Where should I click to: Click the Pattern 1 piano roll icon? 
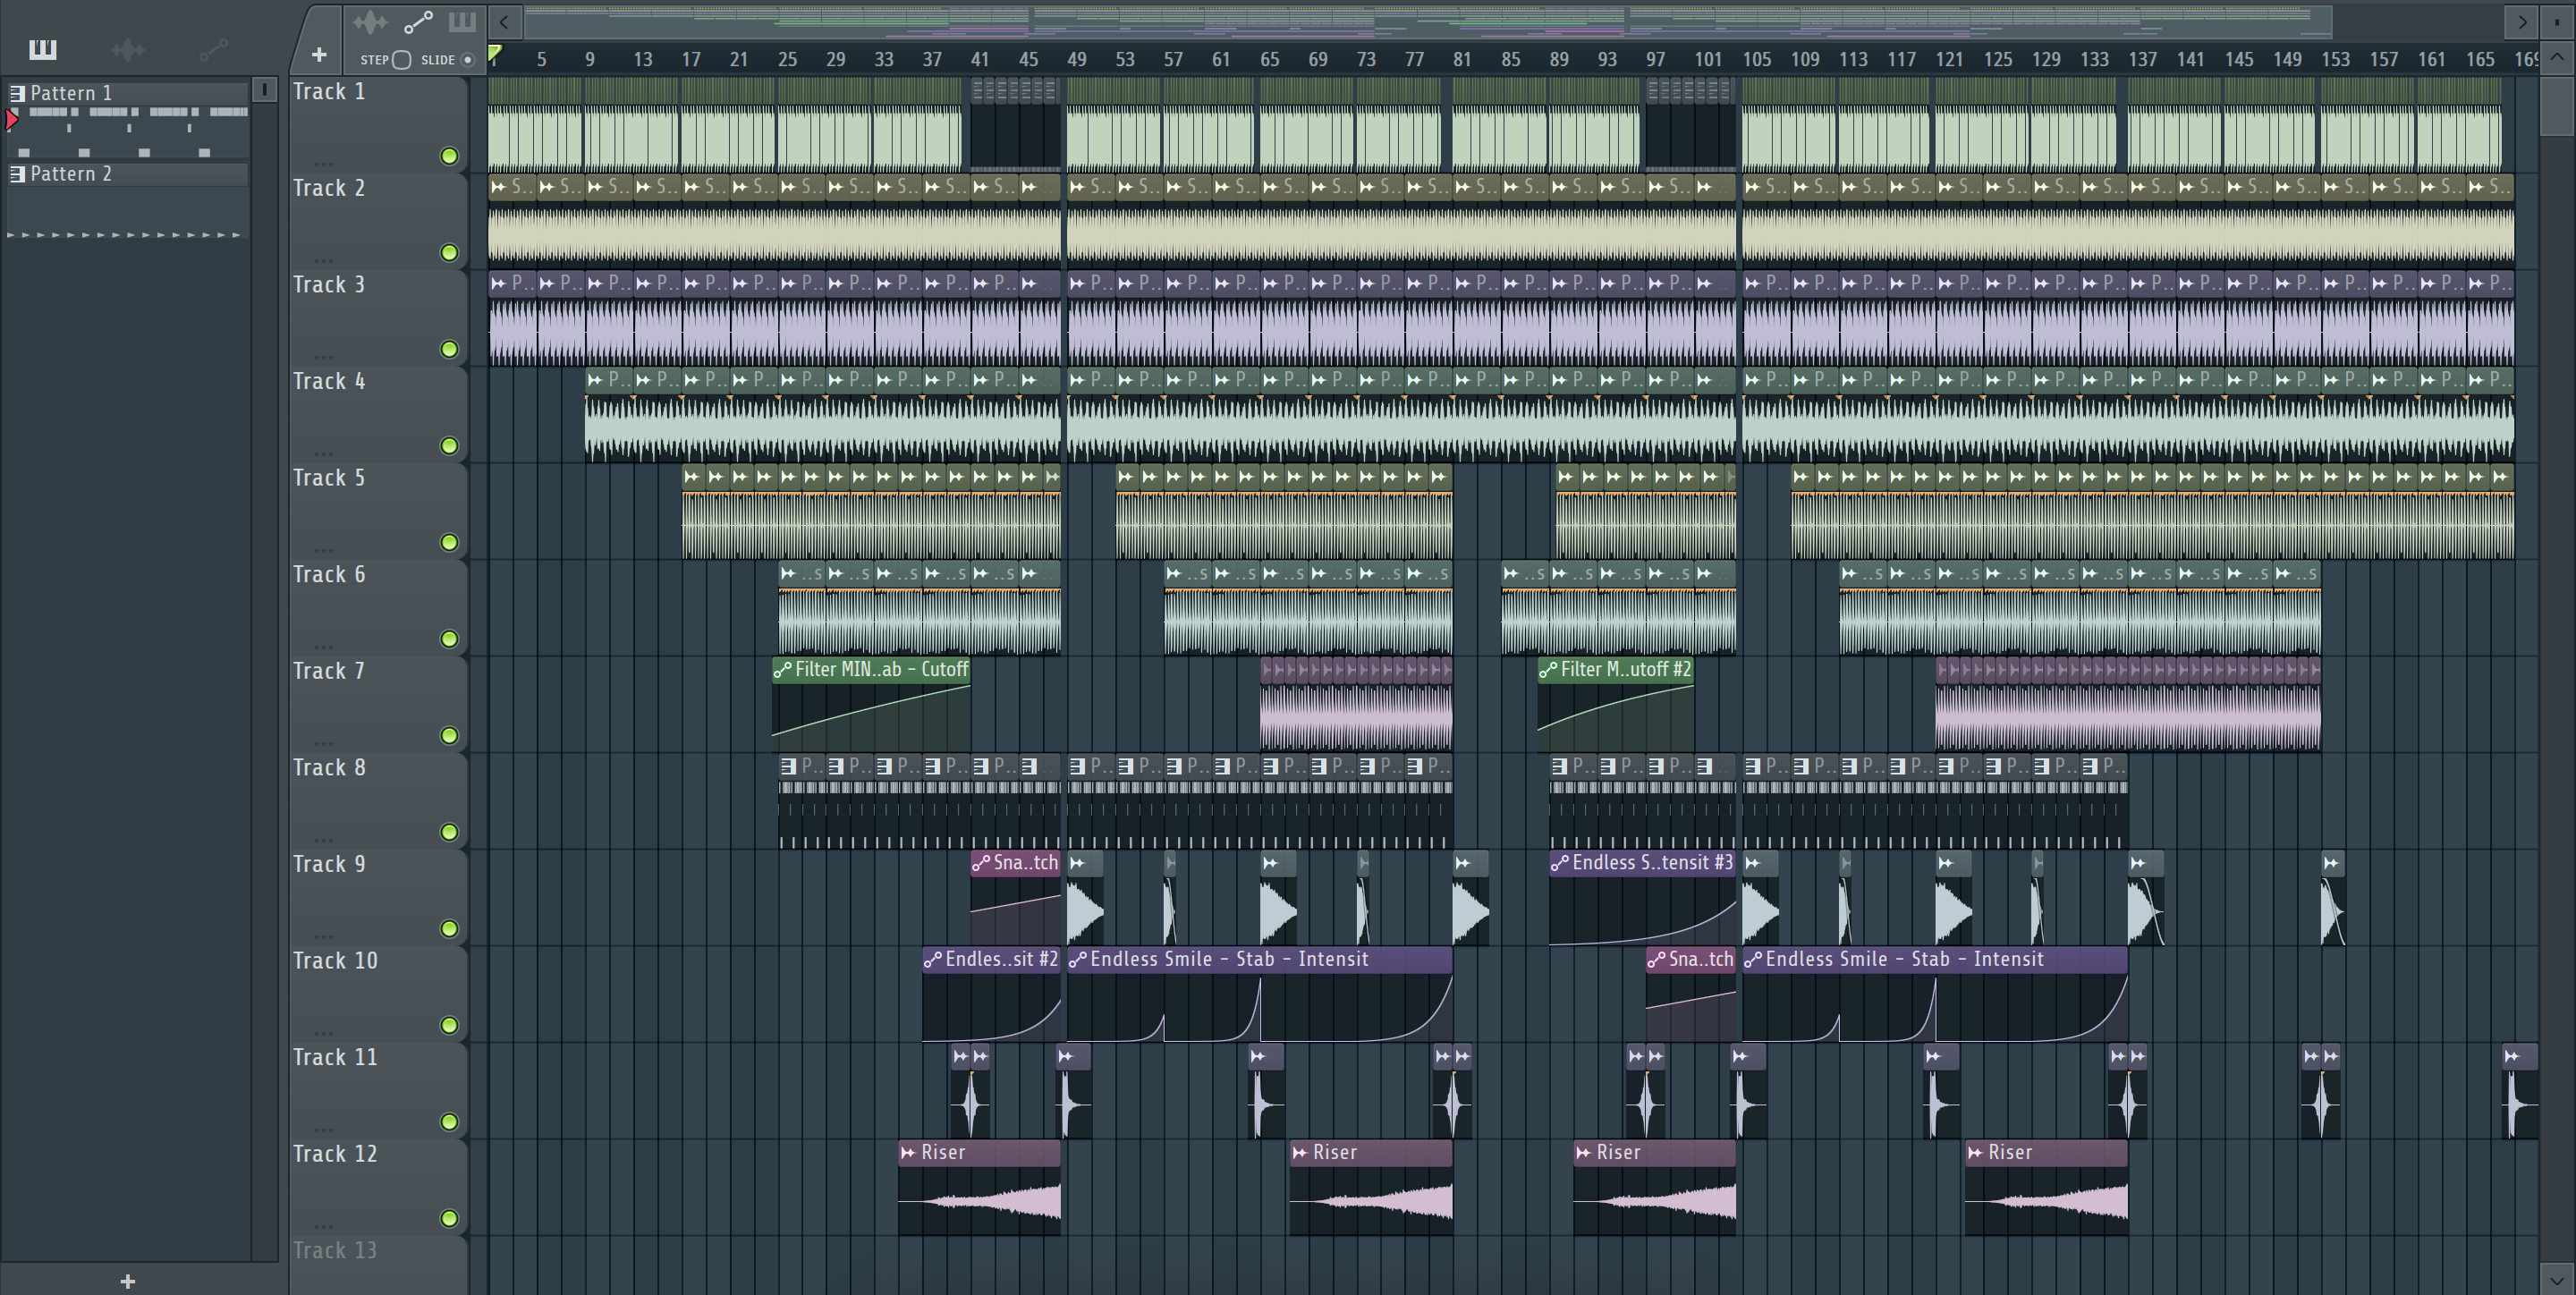tap(17, 93)
